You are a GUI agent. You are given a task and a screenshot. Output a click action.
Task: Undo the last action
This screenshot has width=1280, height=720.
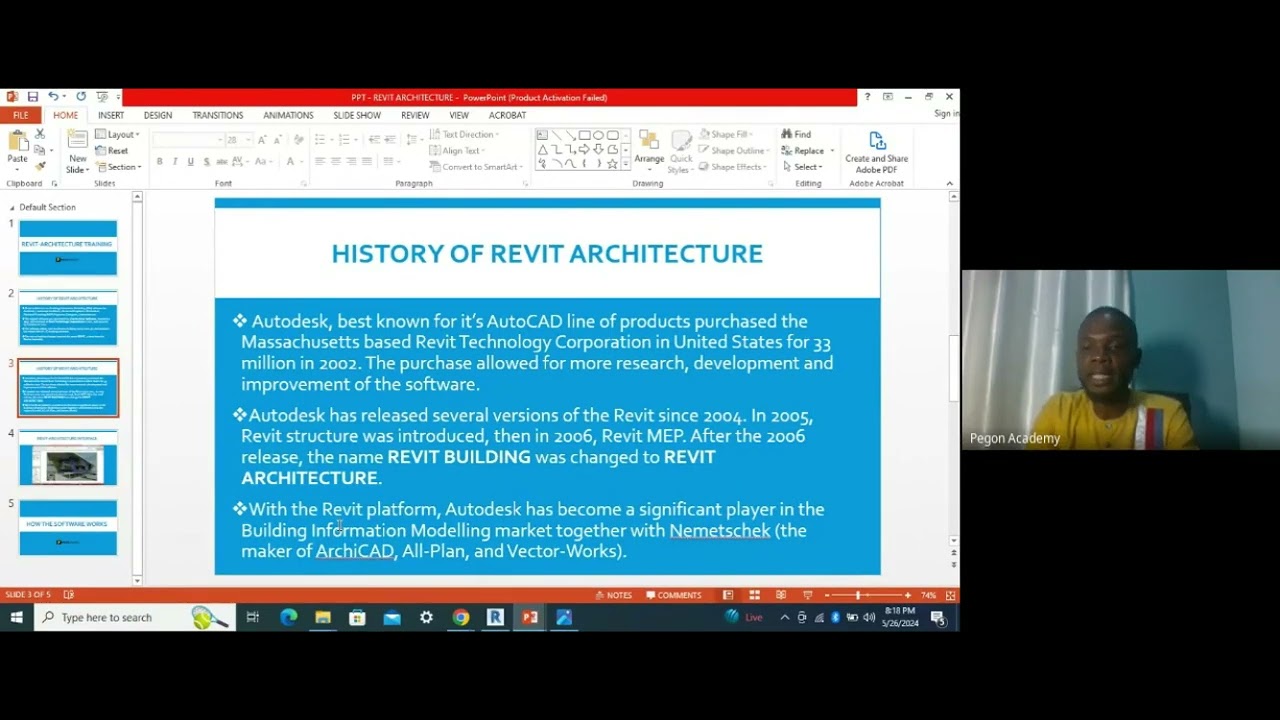53,97
